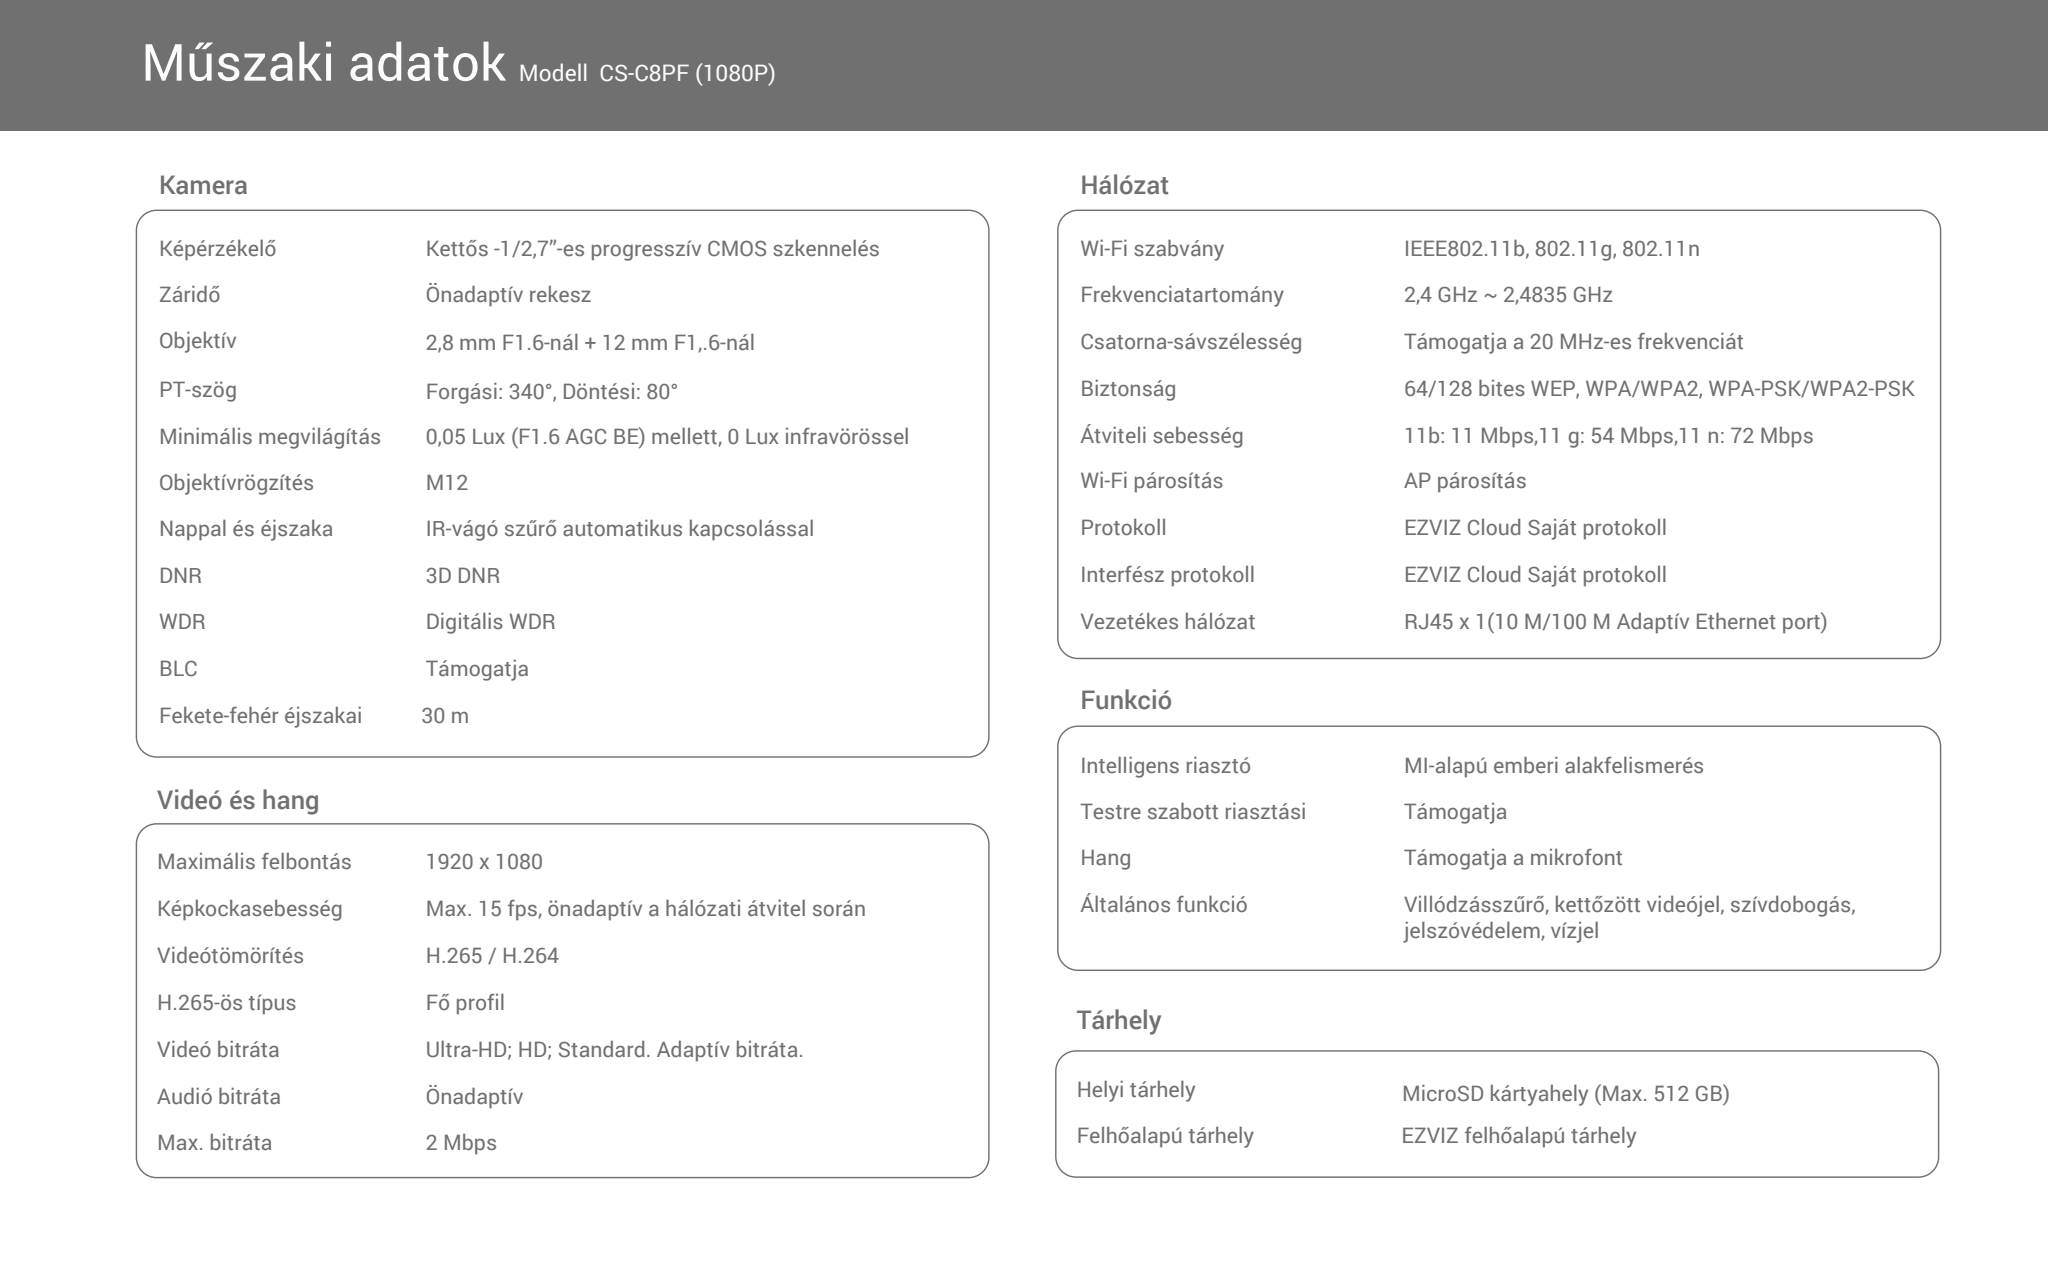
Task: Select the RJ45 Ethernet port value
Action: [1615, 622]
